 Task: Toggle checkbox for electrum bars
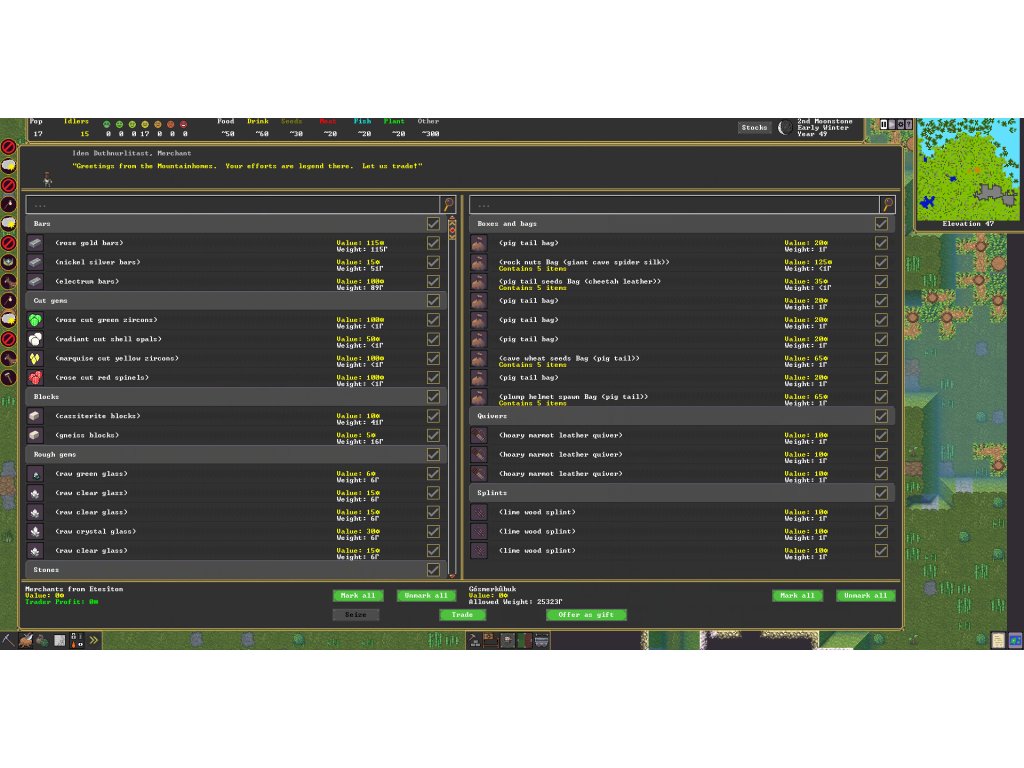(x=433, y=282)
